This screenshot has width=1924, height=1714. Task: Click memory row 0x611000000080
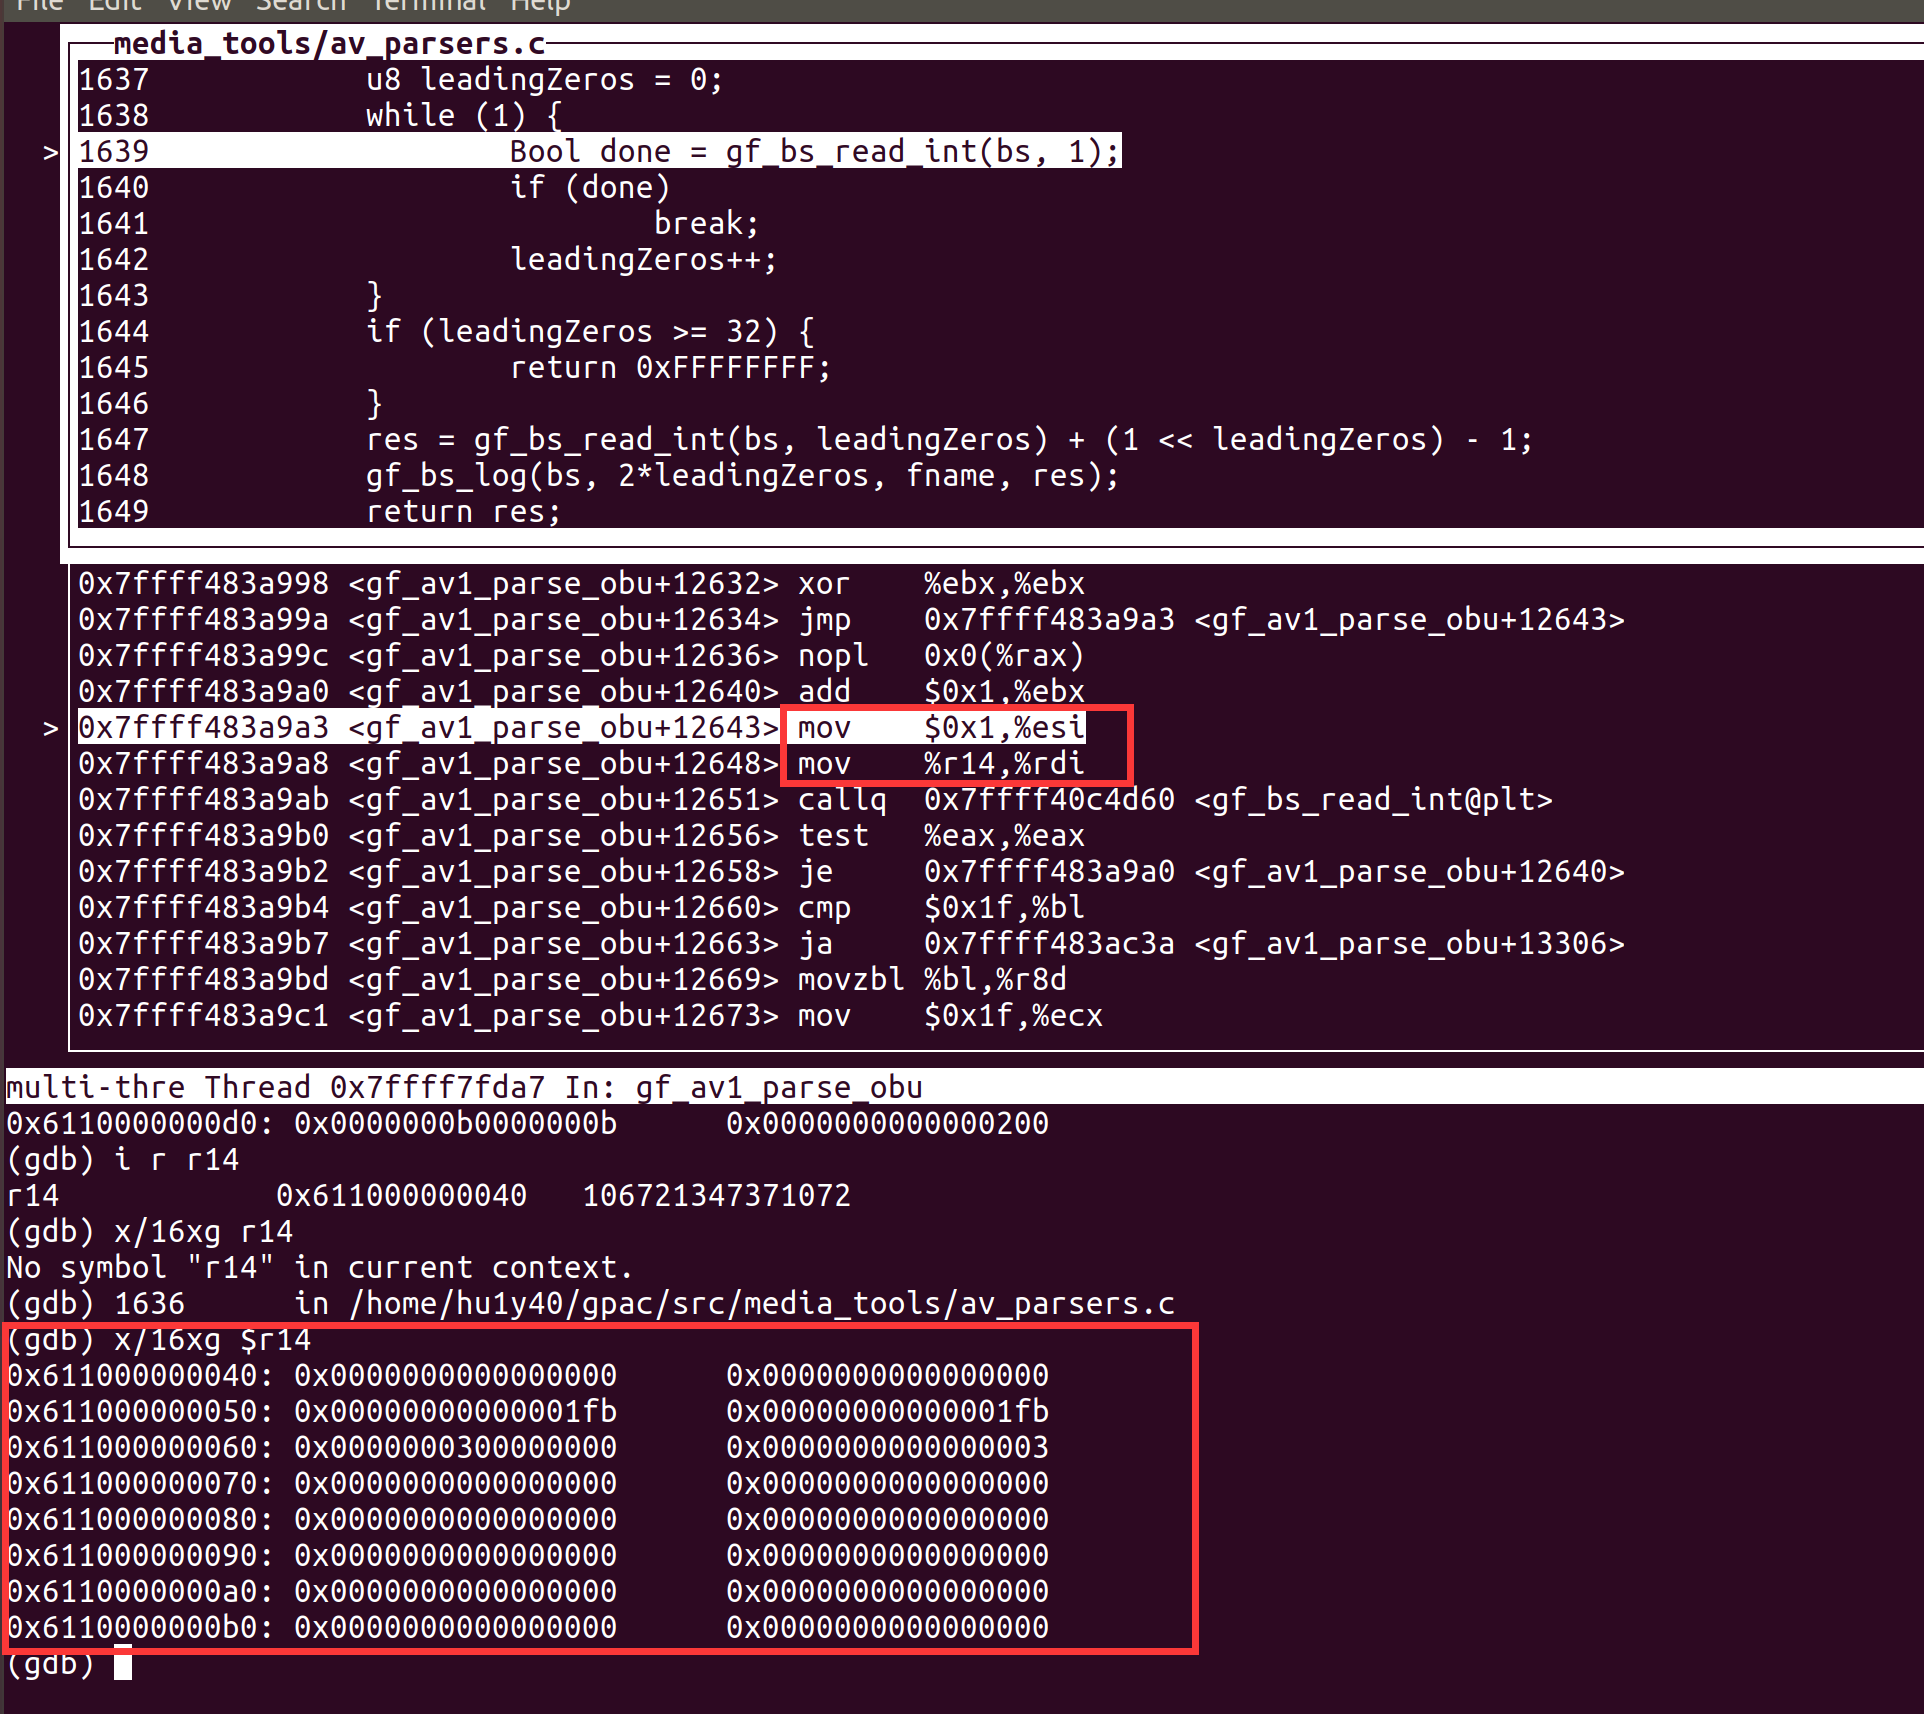(x=527, y=1519)
